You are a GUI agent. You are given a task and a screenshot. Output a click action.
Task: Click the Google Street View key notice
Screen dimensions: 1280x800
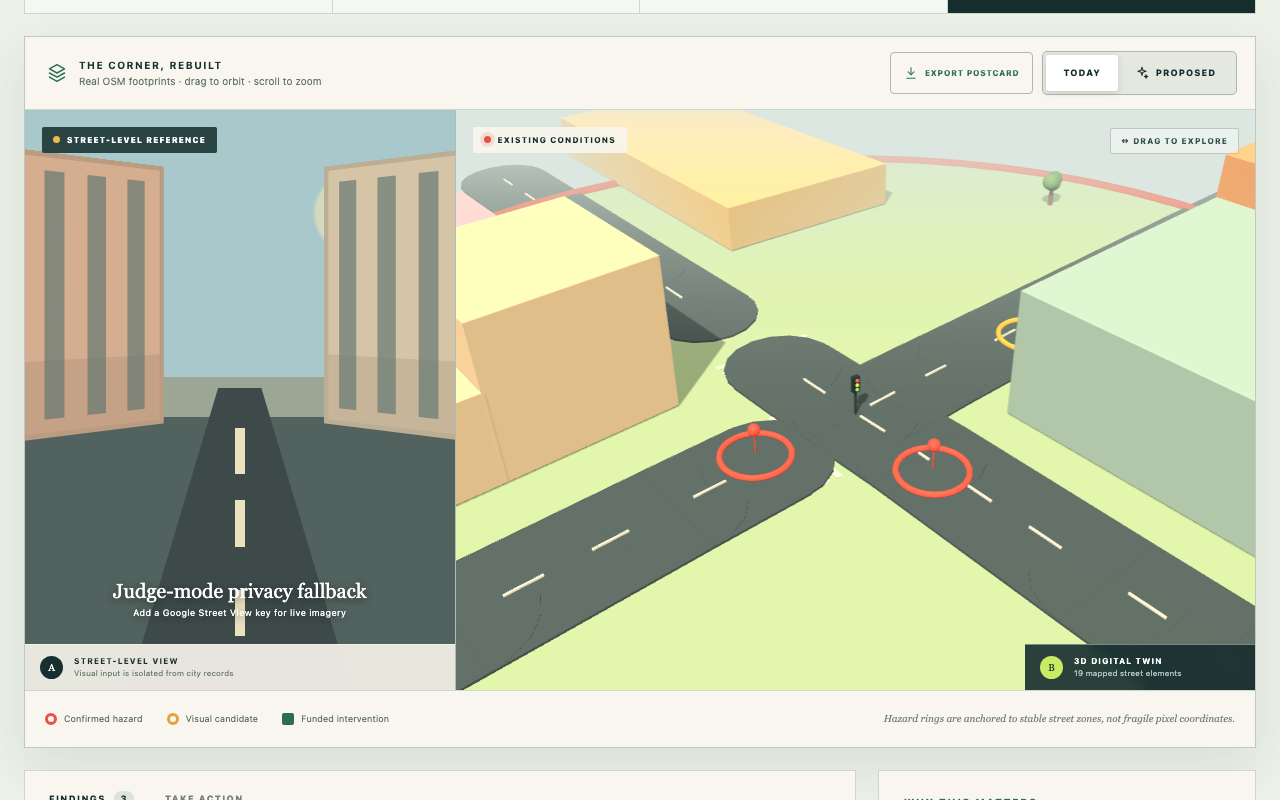click(240, 613)
